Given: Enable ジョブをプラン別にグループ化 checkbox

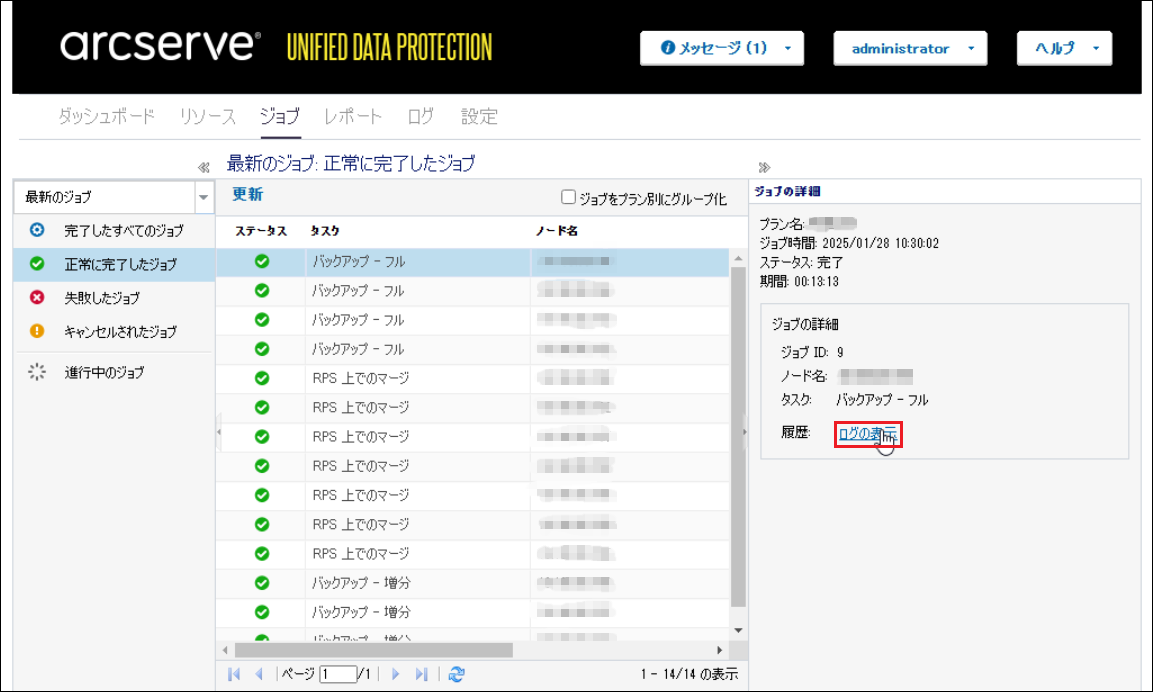Looking at the screenshot, I should [568, 196].
